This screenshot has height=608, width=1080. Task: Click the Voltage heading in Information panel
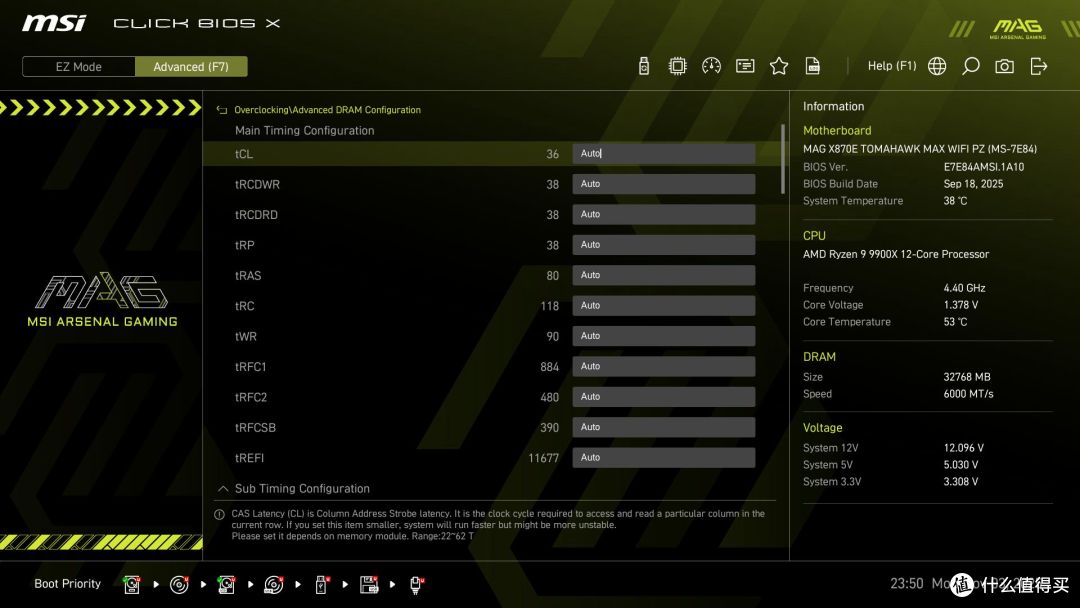click(822, 428)
